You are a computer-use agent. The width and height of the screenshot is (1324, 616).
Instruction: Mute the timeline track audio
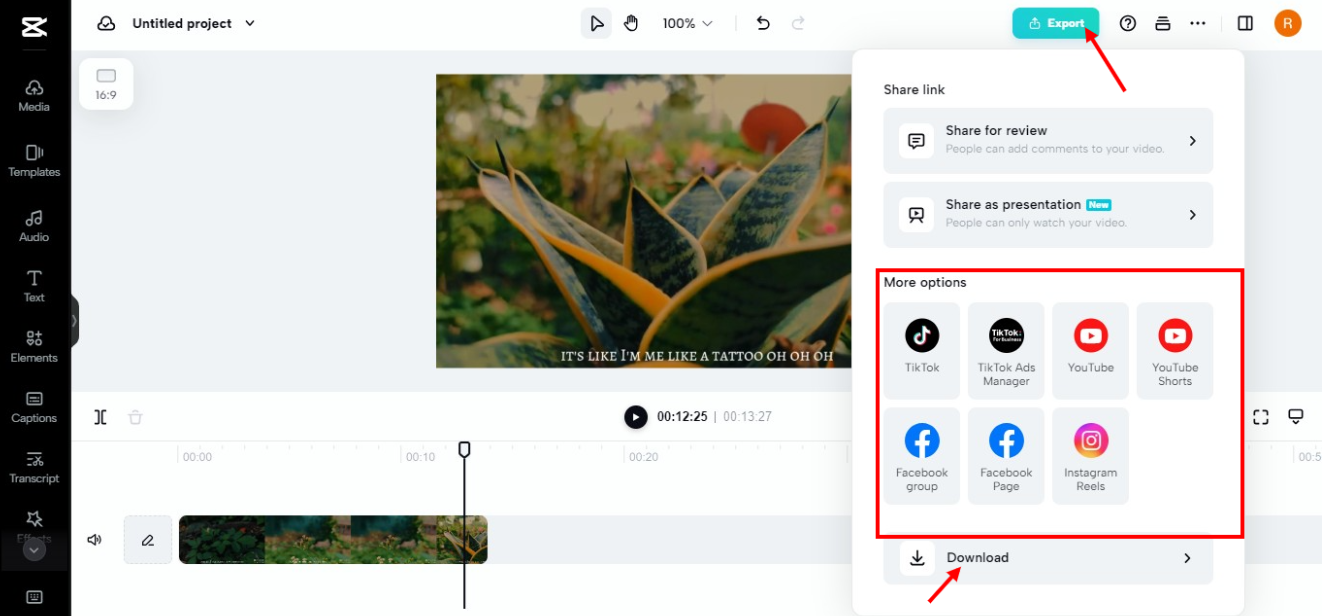95,540
